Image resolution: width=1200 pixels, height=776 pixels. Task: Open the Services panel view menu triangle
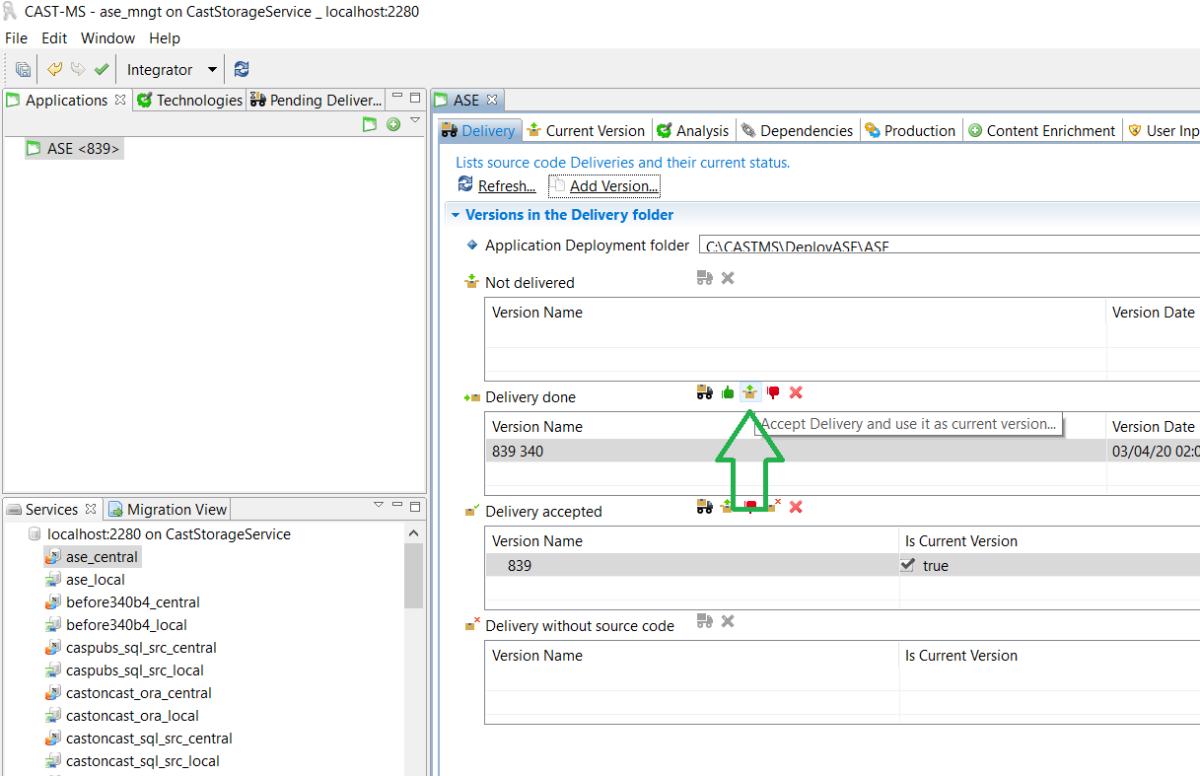coord(378,504)
